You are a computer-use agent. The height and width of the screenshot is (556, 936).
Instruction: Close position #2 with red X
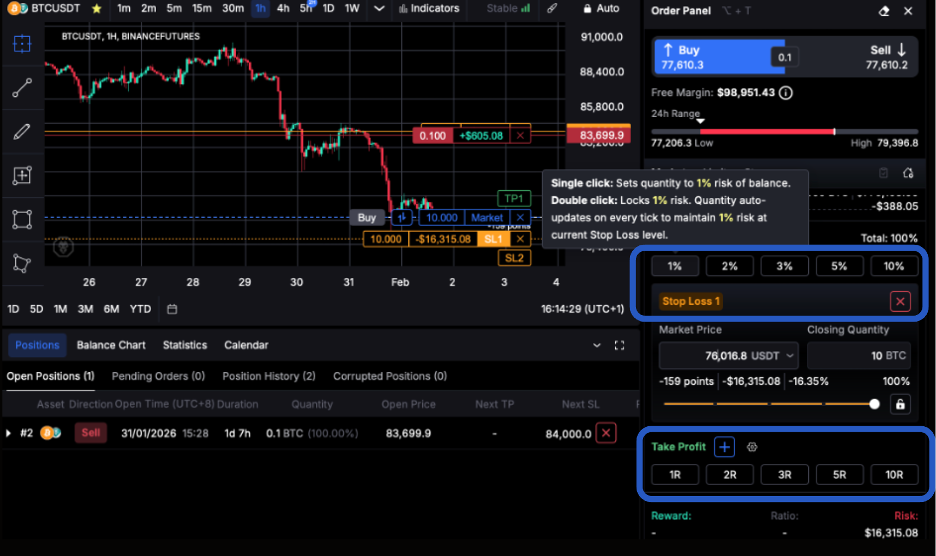606,433
